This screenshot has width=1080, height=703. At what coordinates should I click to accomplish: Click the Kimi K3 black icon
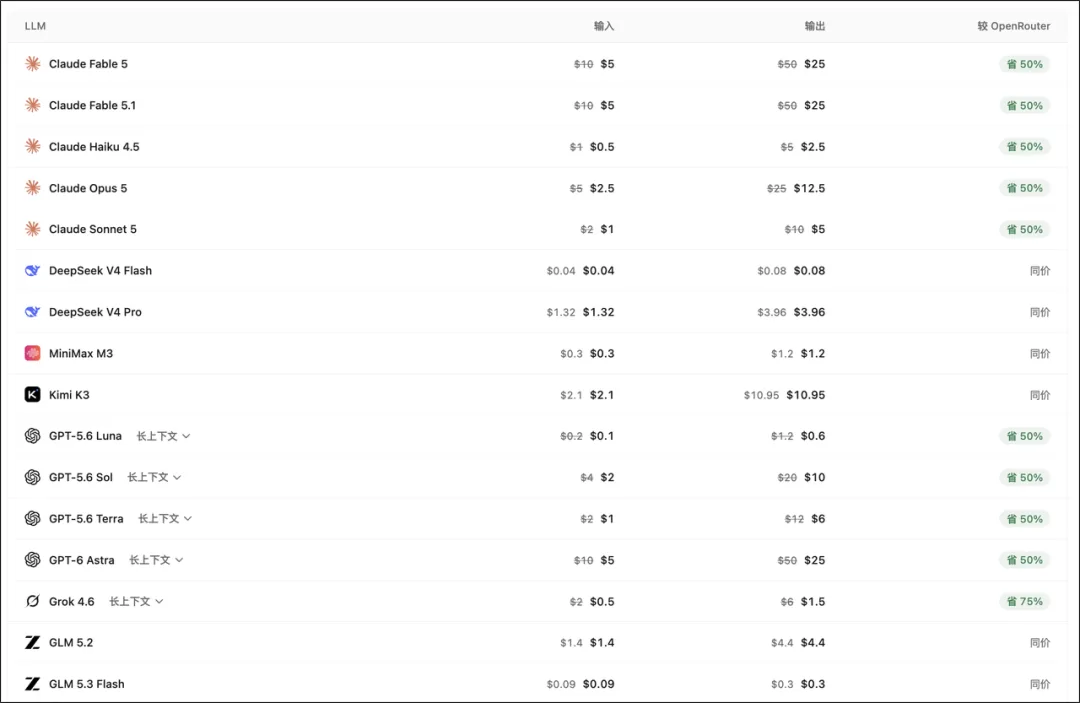(x=32, y=395)
